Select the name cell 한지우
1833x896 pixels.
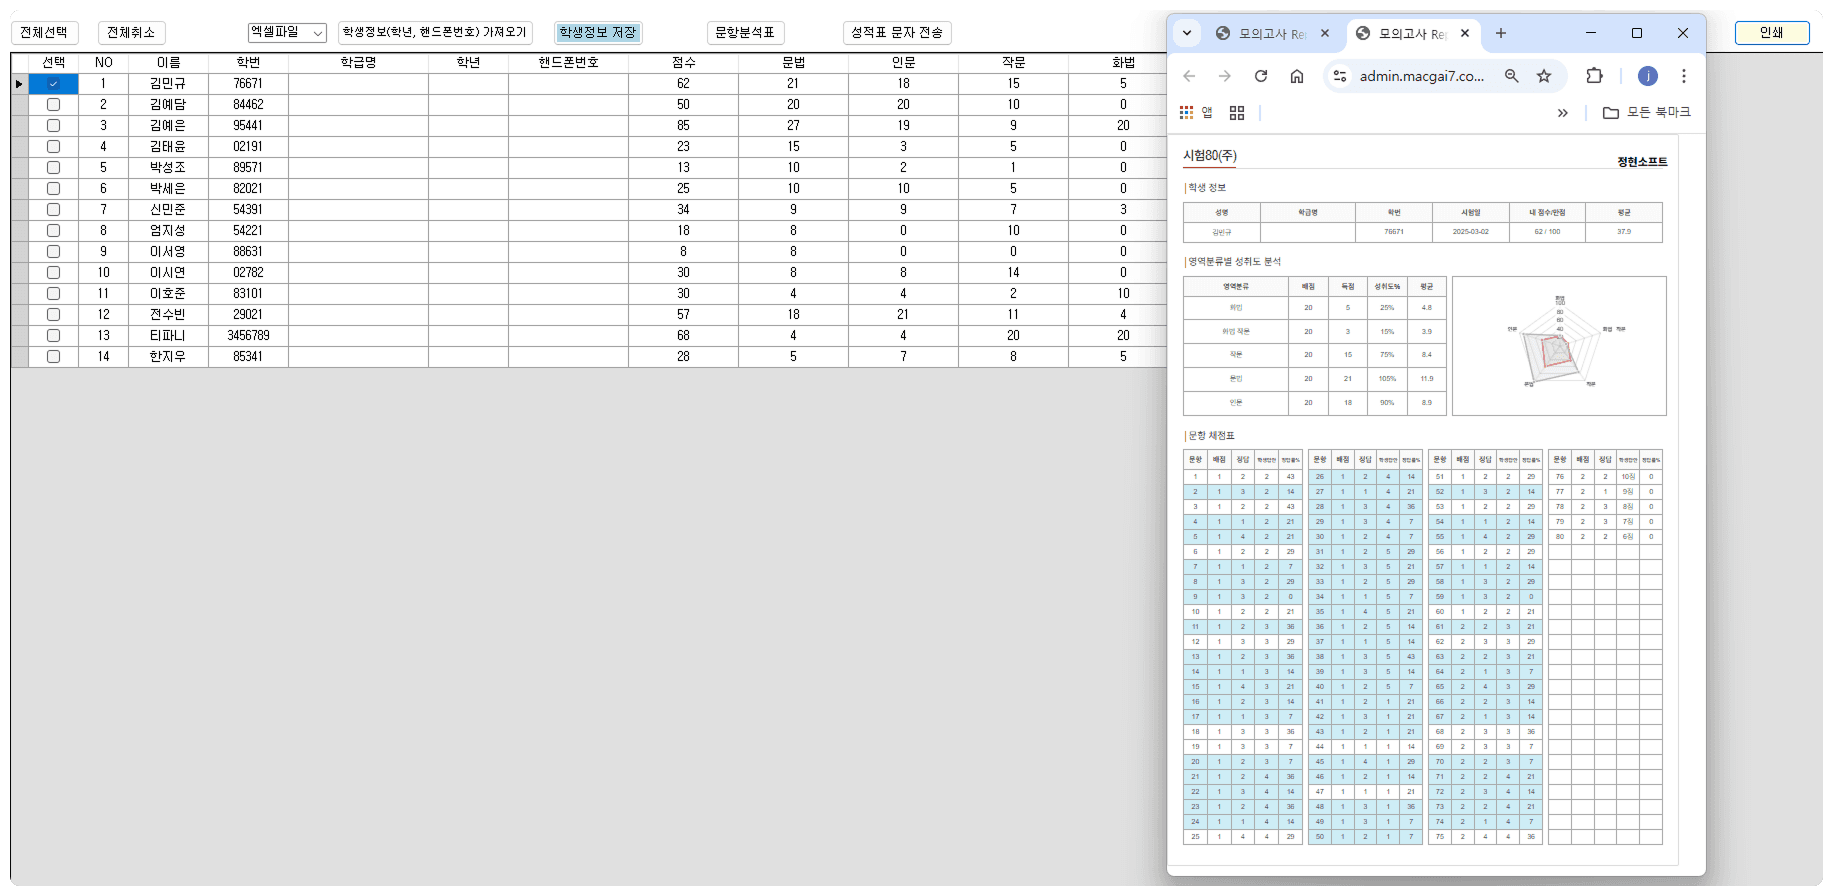point(168,357)
